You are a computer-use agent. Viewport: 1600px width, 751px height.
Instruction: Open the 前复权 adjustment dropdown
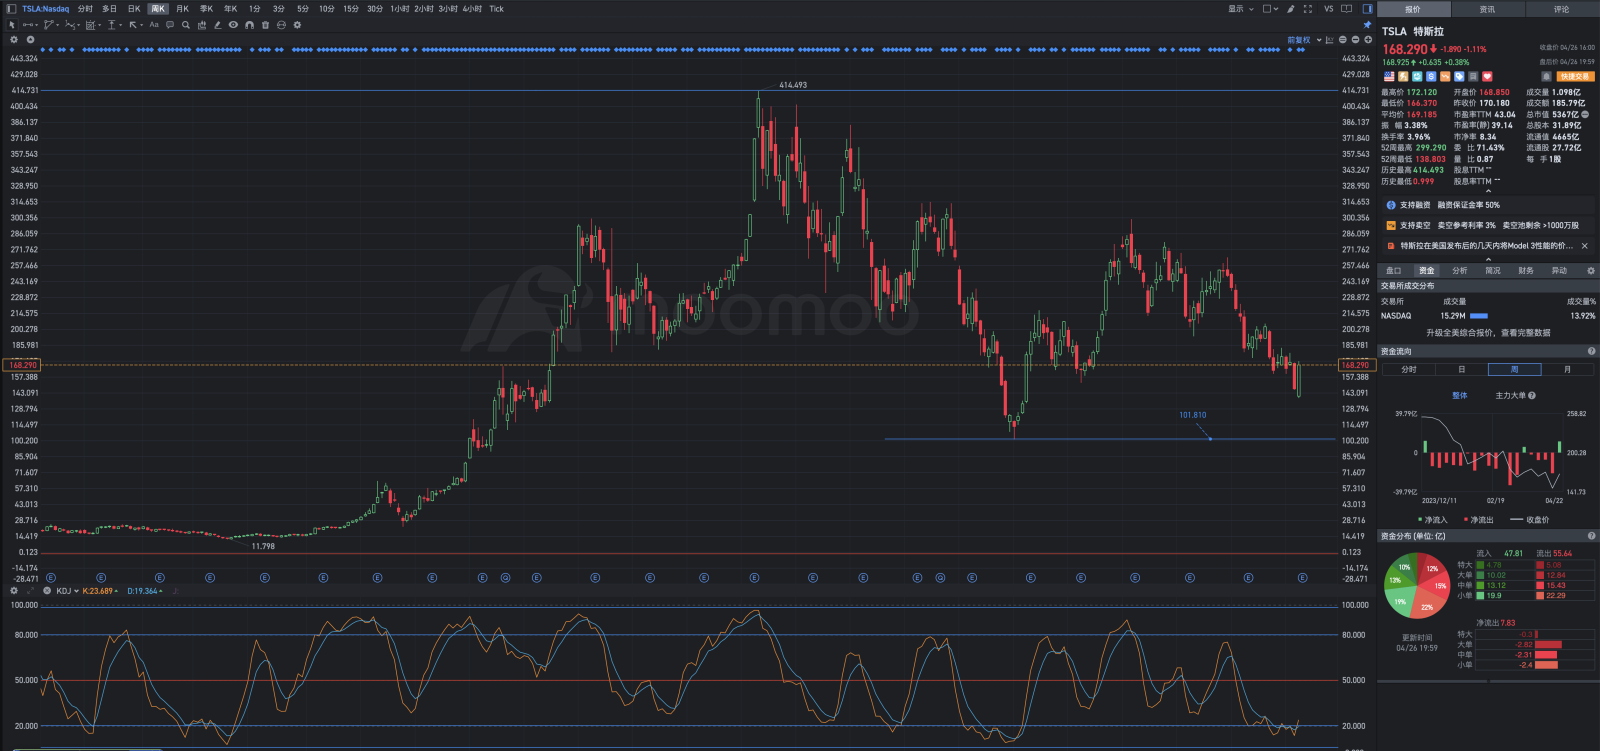(x=1304, y=40)
